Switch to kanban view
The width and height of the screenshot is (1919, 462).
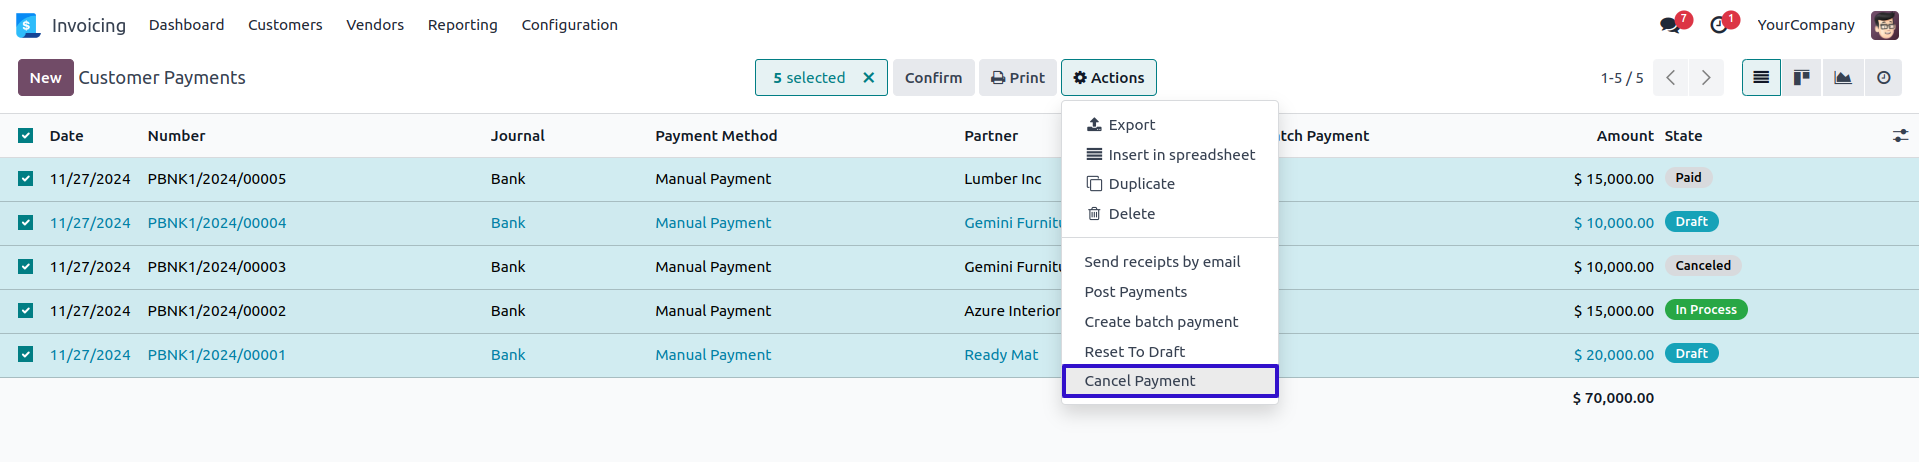click(1801, 78)
